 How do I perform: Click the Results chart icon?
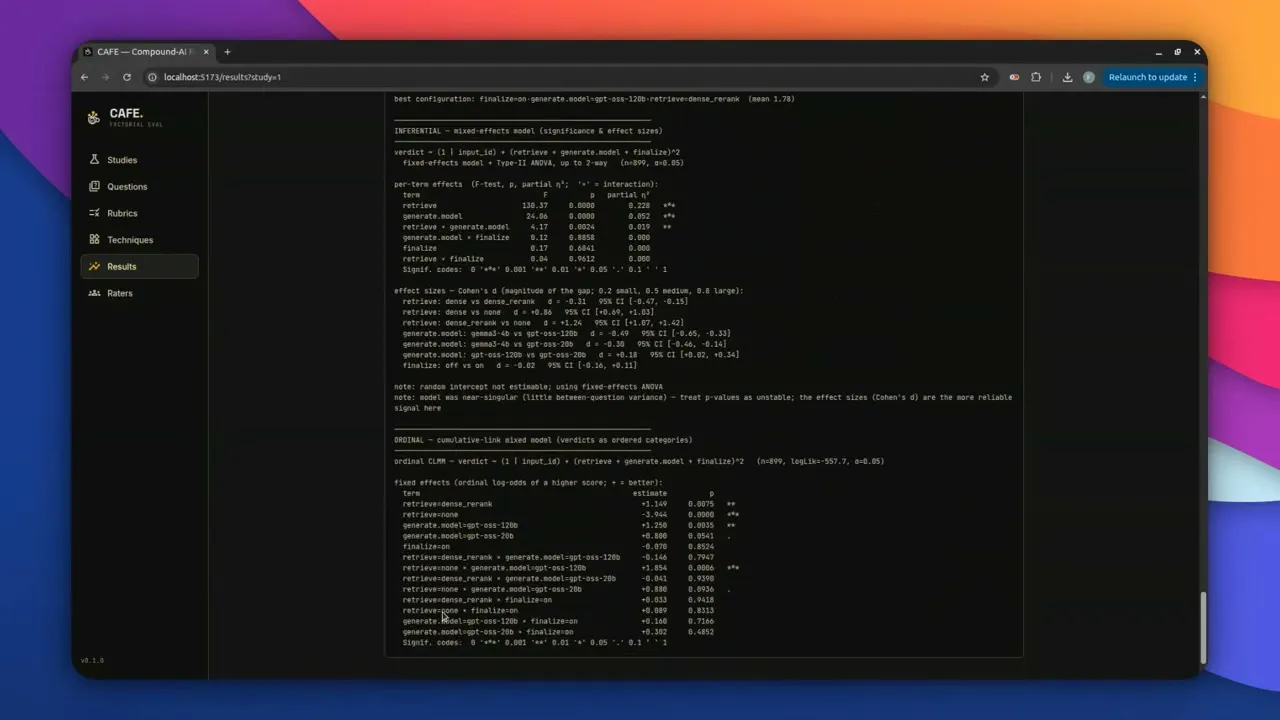(94, 266)
